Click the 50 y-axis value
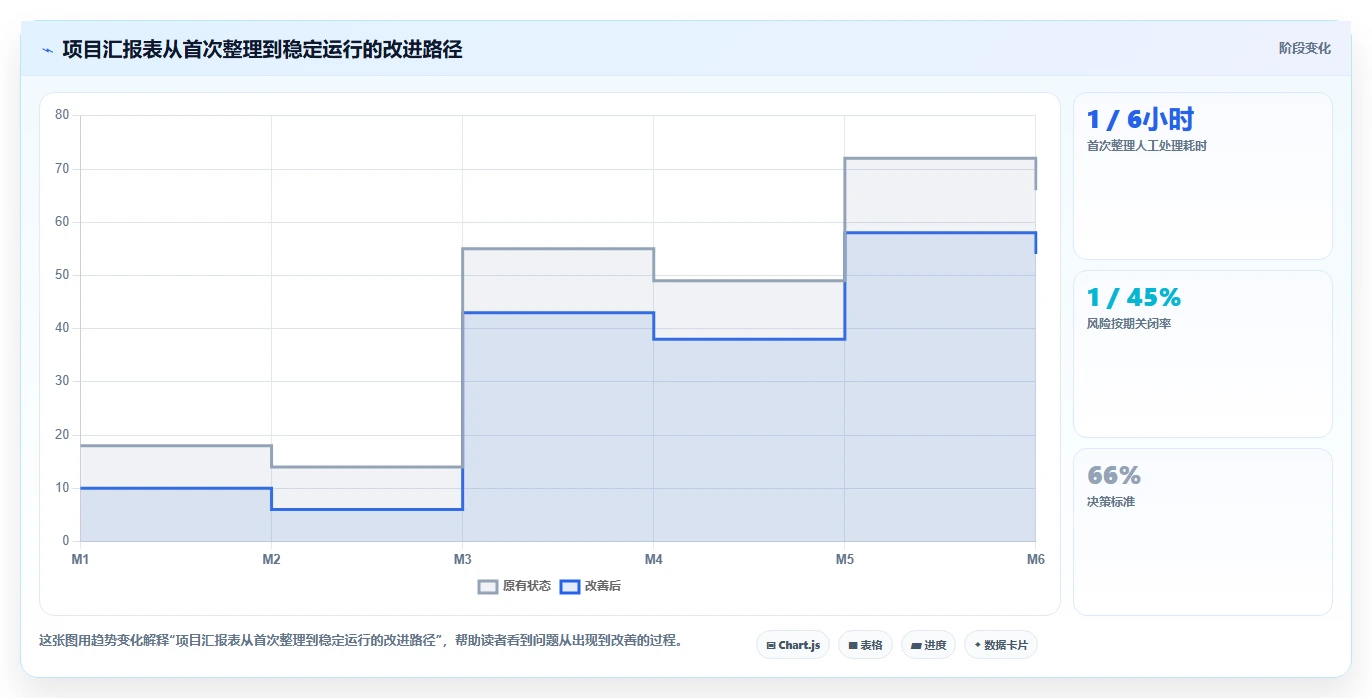The height and width of the screenshot is (698, 1372). coord(62,275)
